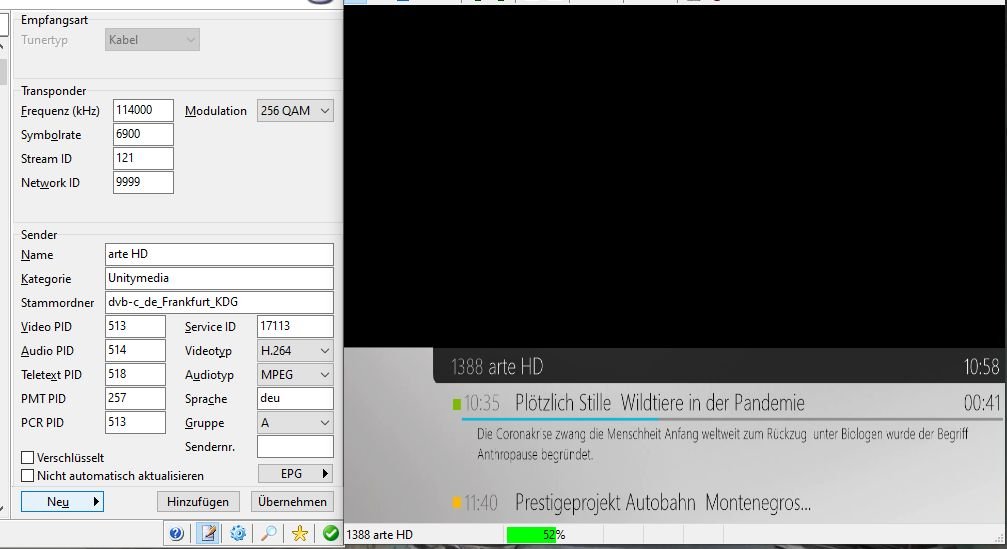Click the Stammordner field dvb-c_de_Frankfurt_KDG
Image resolution: width=1007 pixels, height=549 pixels.
219,302
